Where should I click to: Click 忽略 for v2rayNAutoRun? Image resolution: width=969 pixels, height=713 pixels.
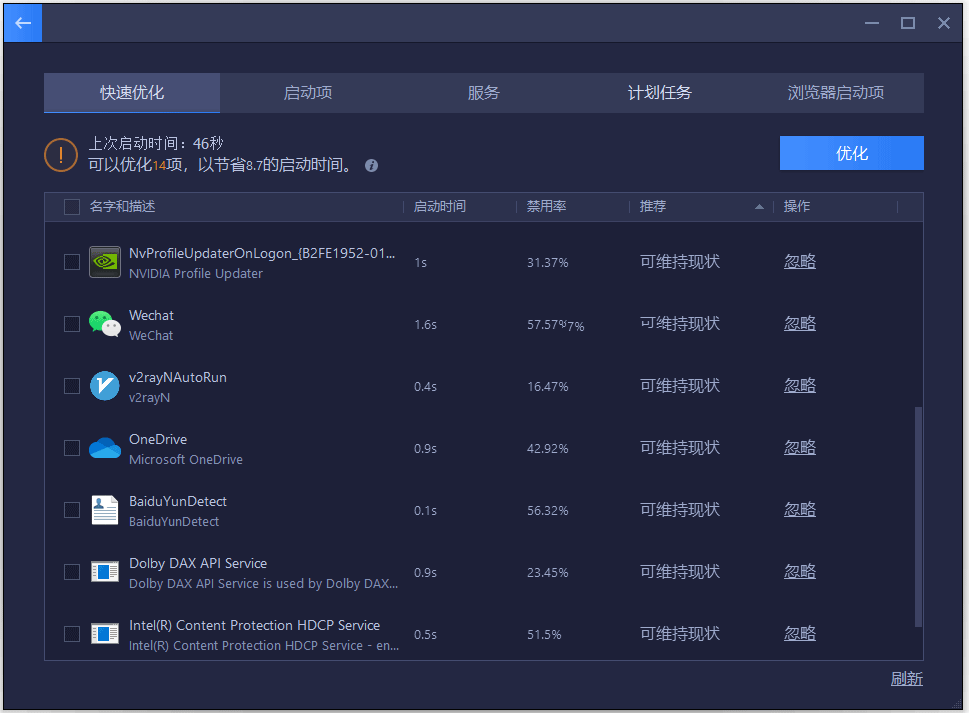(800, 386)
